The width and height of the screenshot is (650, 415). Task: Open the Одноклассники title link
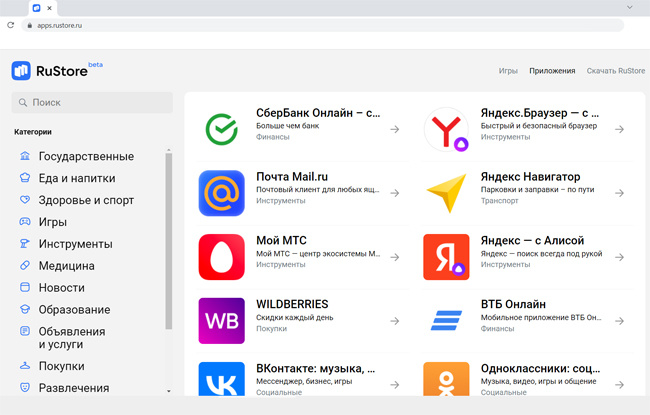540,368
